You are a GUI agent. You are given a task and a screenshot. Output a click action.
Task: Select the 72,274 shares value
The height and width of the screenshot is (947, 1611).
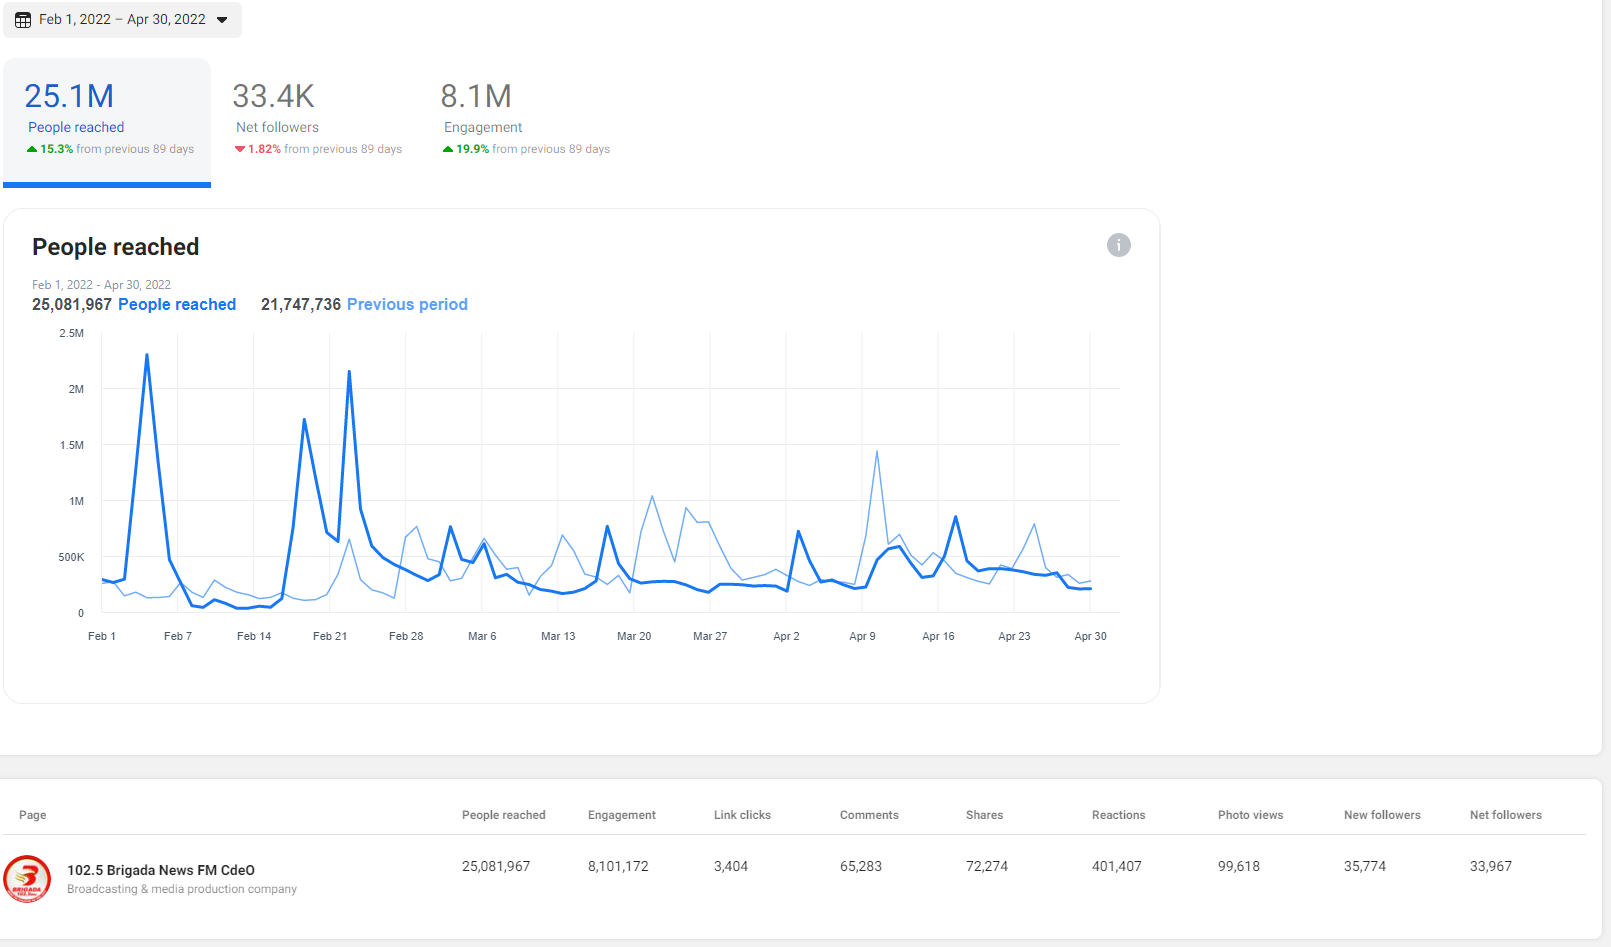click(987, 866)
